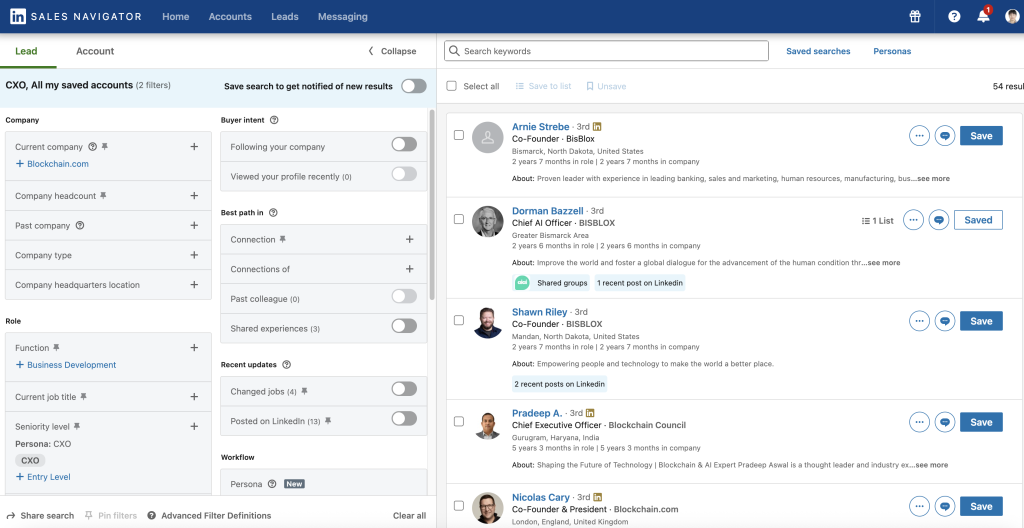Switch to the Account tab
Screen dimensions: 1024x528
tap(95, 51)
